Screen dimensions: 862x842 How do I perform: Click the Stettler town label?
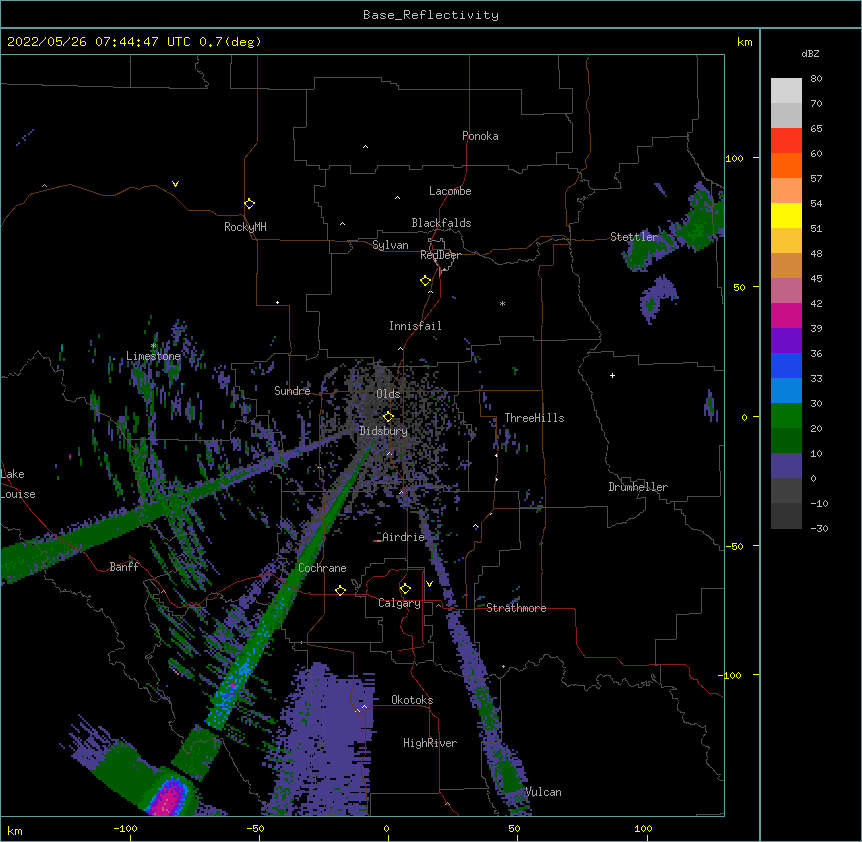634,236
